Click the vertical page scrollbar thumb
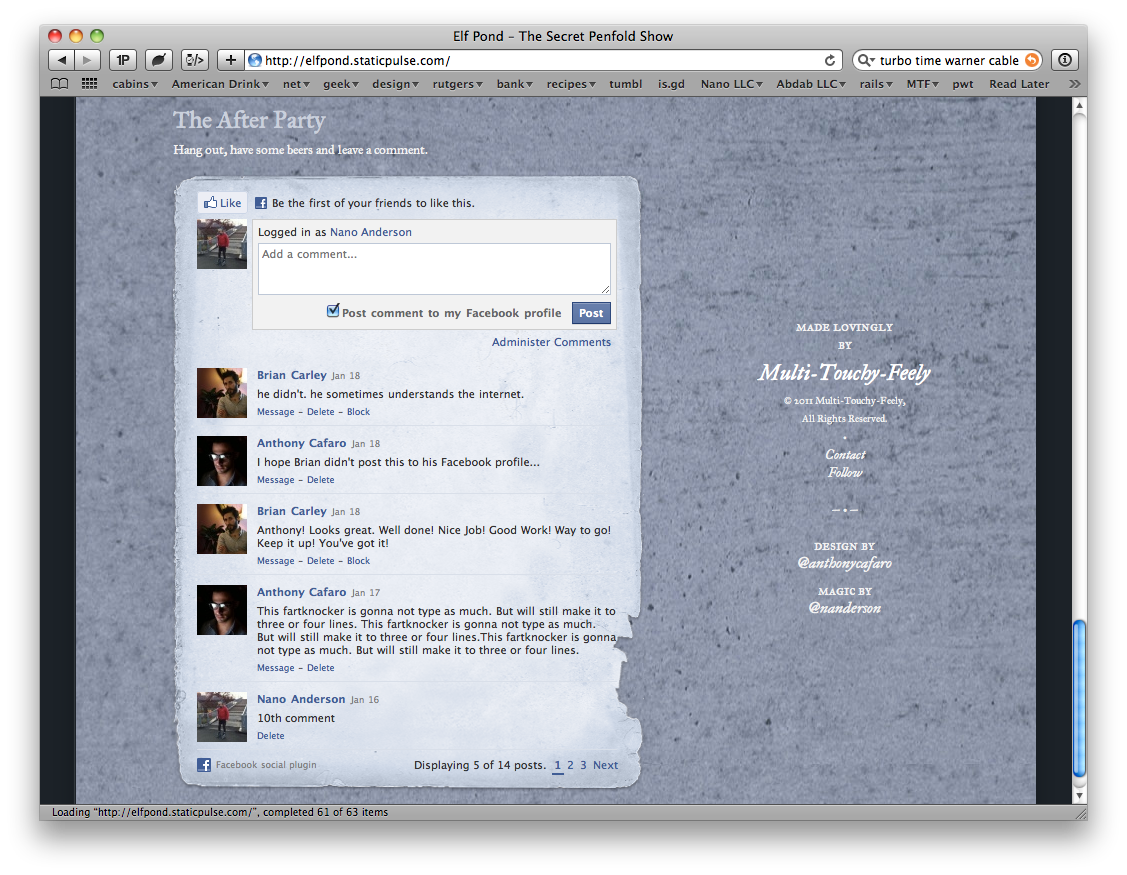 click(x=1078, y=698)
